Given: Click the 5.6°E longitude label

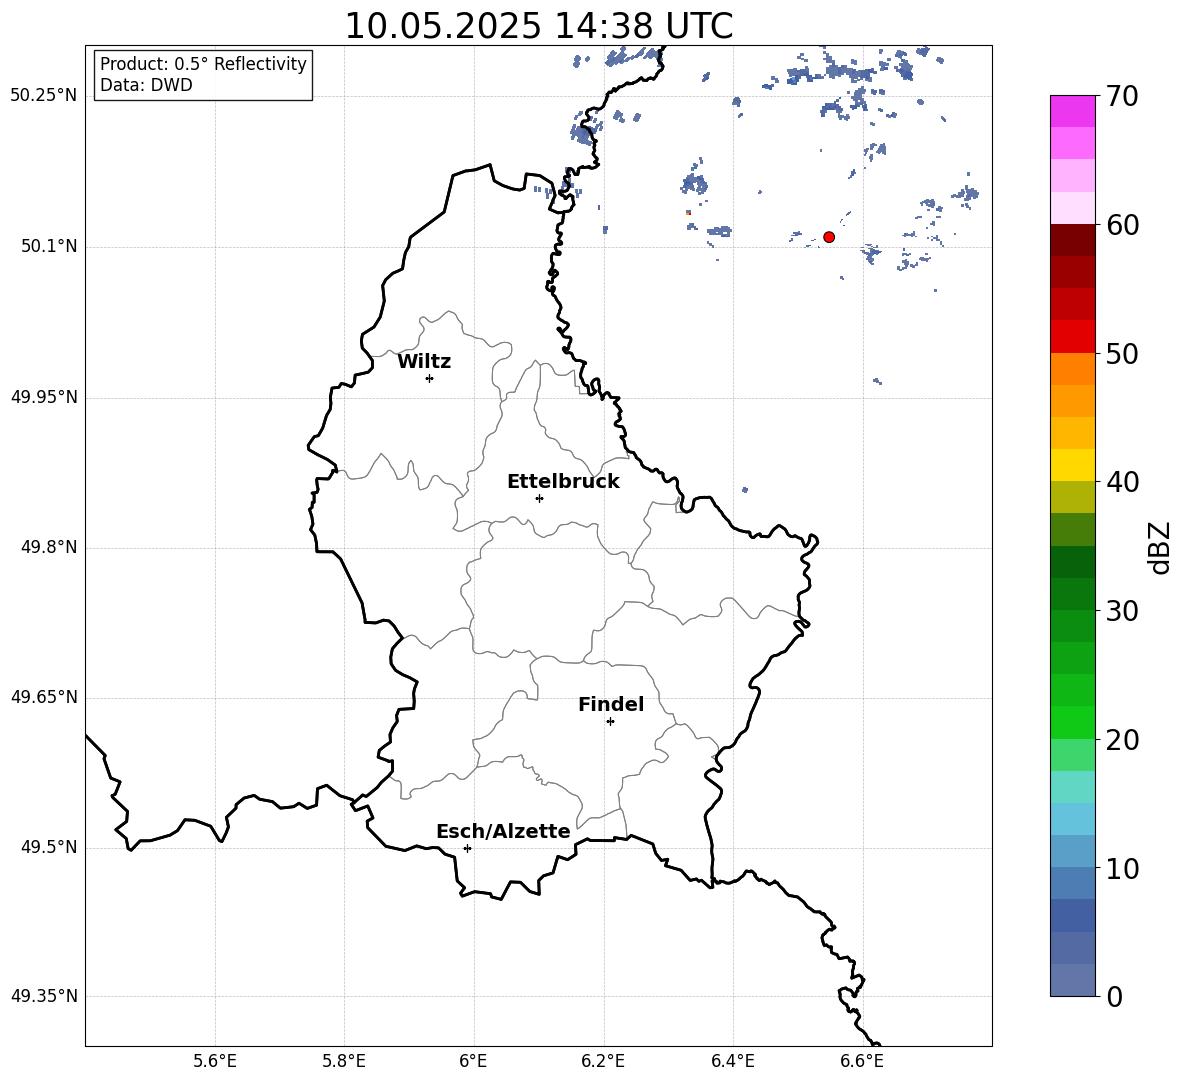Looking at the screenshot, I should [x=215, y=1061].
